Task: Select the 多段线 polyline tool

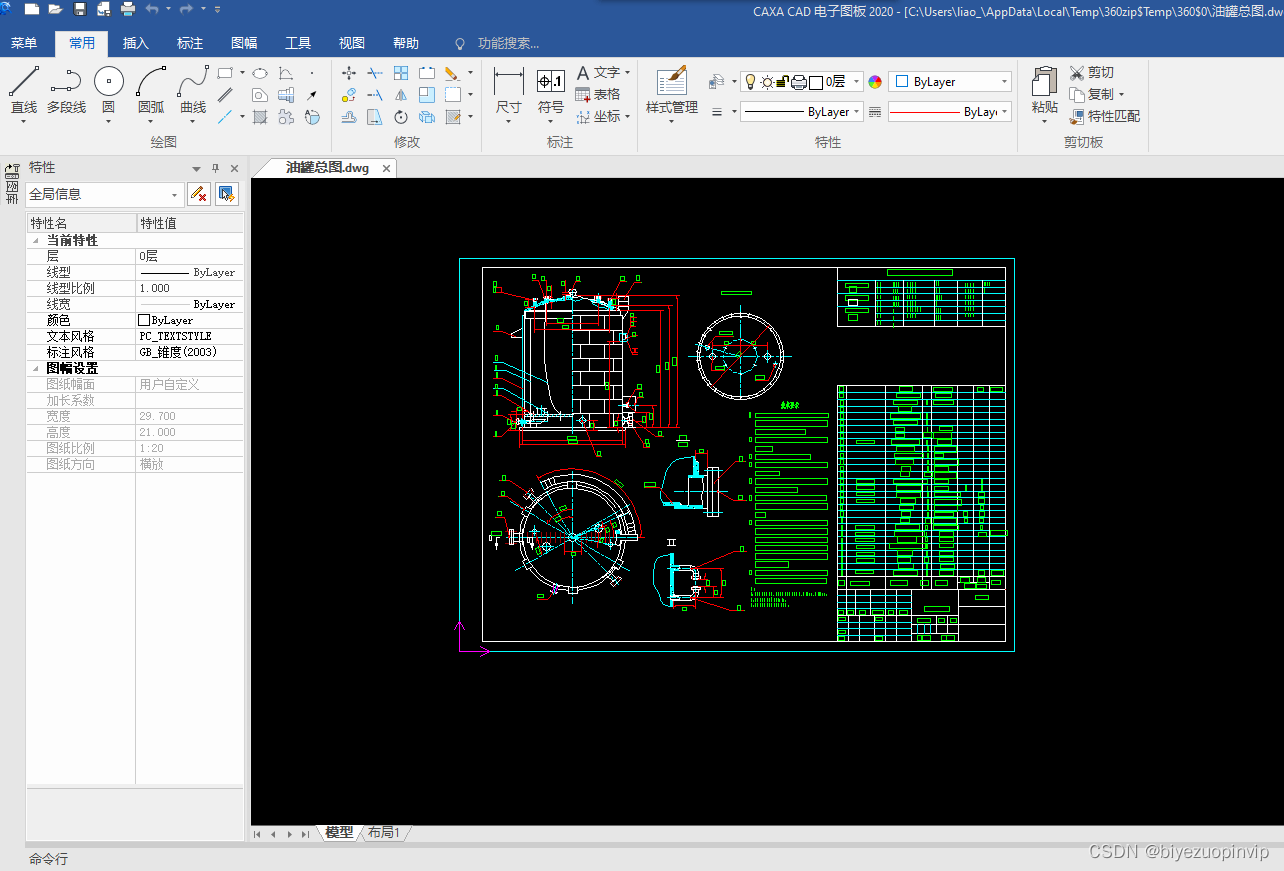Action: click(66, 90)
